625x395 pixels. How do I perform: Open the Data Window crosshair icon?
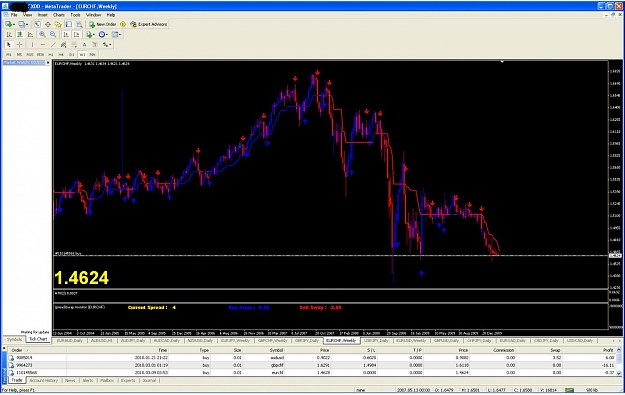tap(48, 24)
